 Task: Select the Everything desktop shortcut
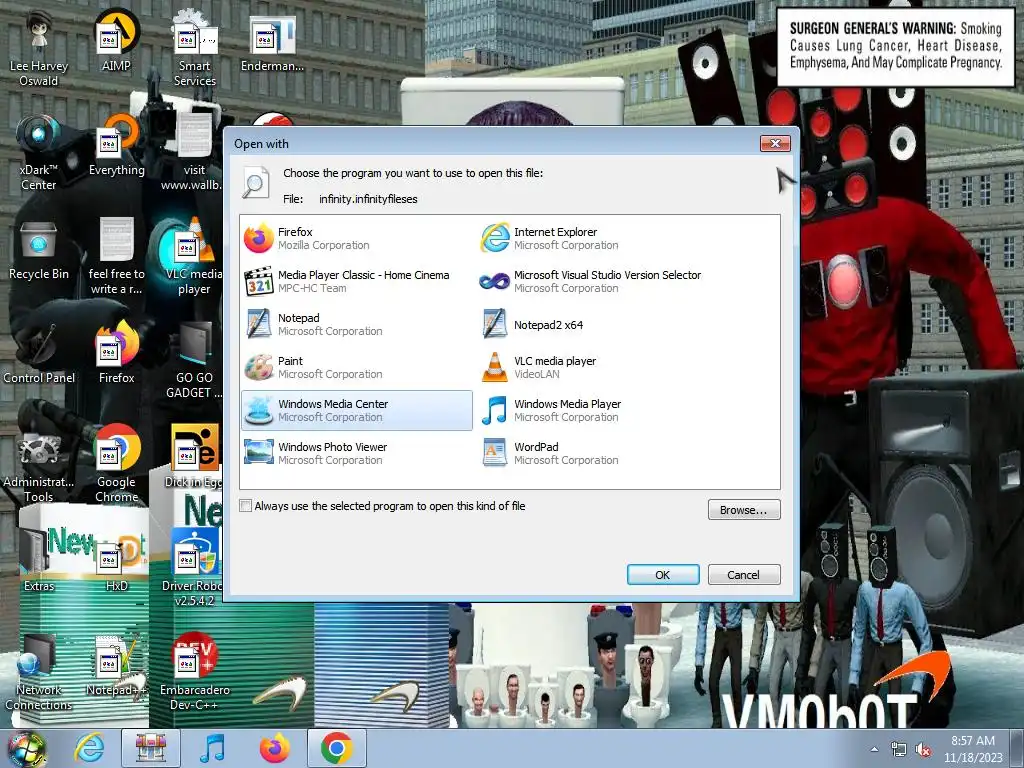(x=116, y=146)
